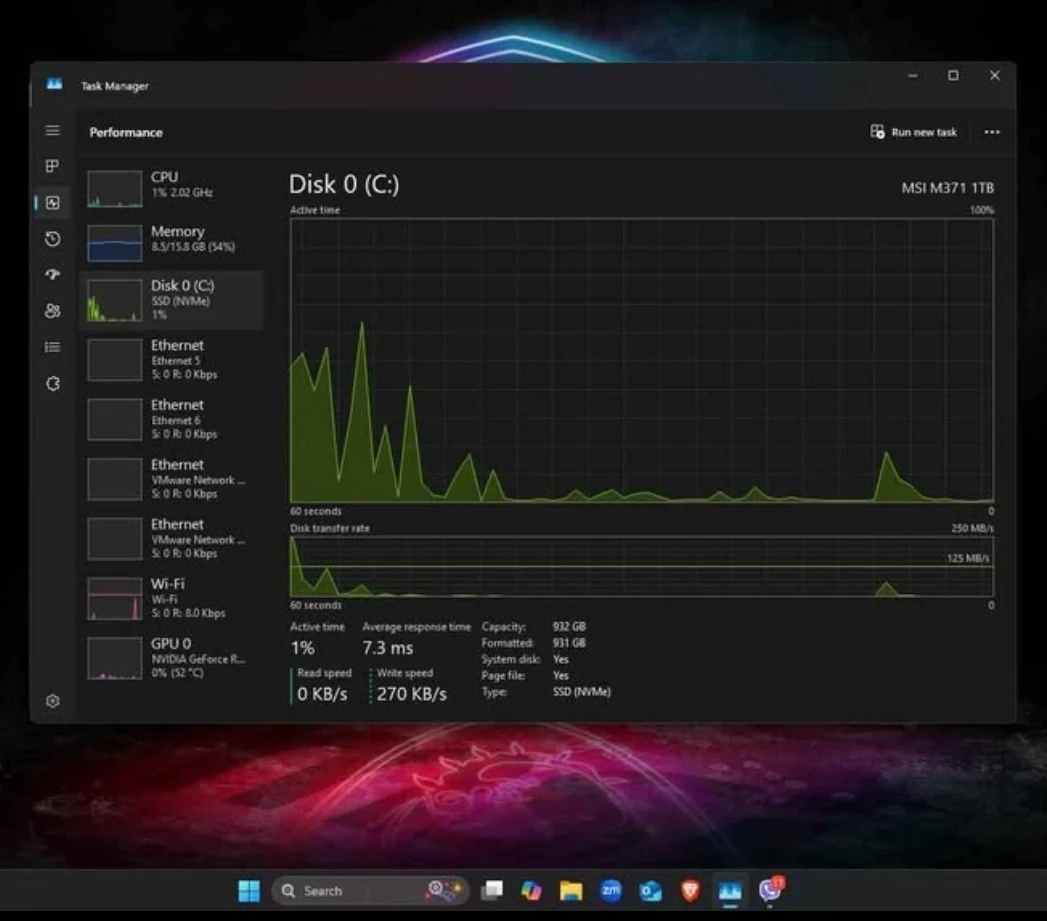Open the three-dot more options menu
Screen dimensions: 1047x921
991,132
